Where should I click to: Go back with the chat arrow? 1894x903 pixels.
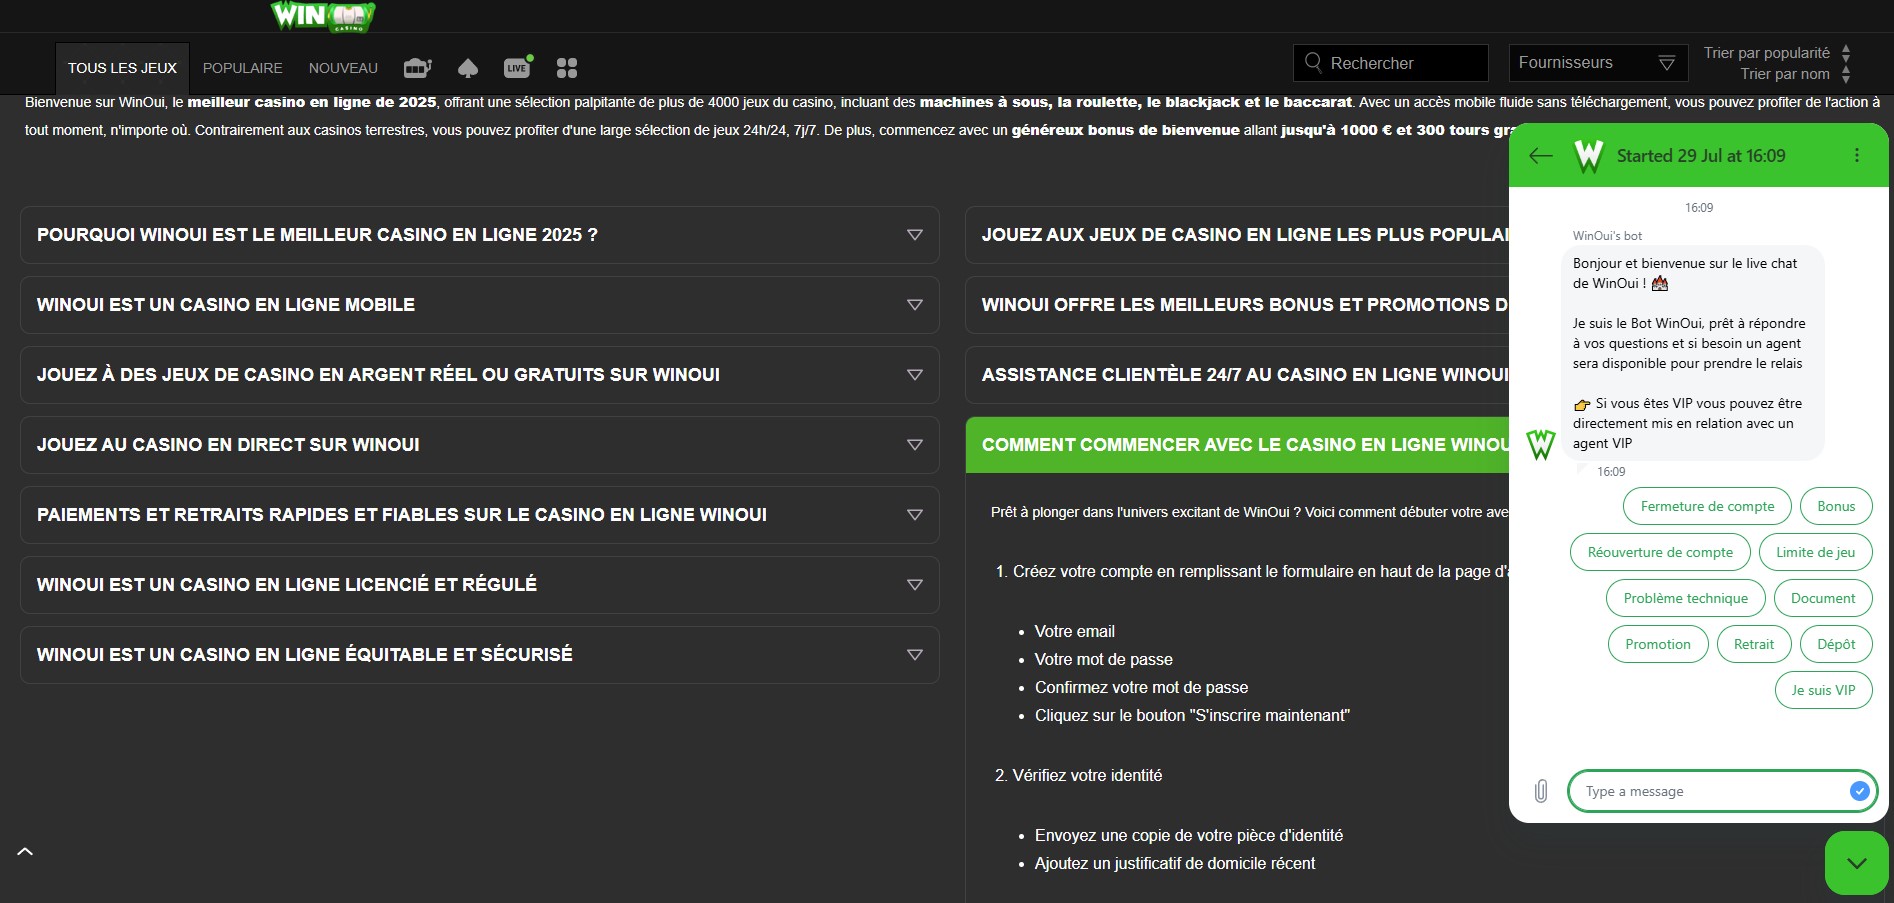(1541, 155)
